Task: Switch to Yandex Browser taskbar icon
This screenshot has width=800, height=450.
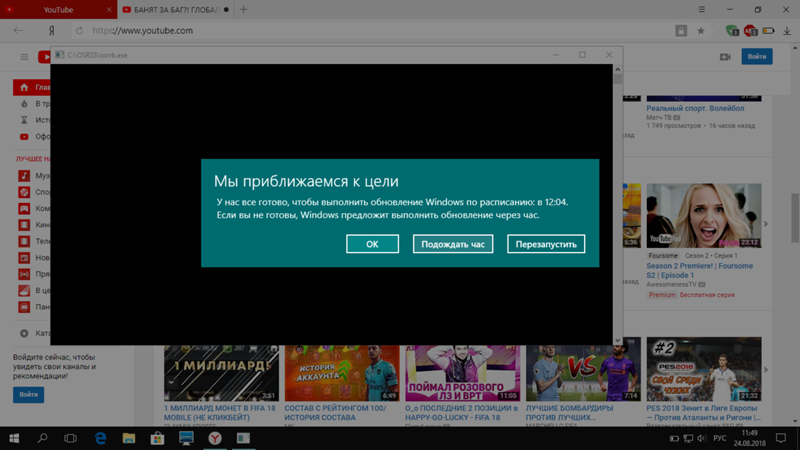Action: [x=215, y=438]
